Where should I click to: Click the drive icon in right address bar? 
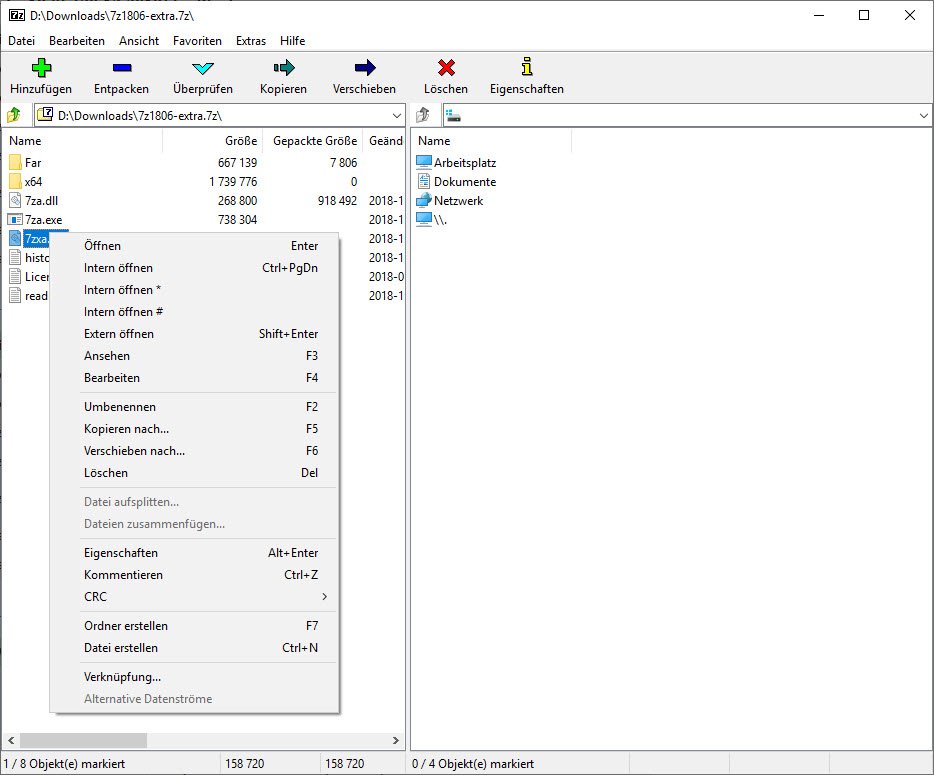coord(453,116)
